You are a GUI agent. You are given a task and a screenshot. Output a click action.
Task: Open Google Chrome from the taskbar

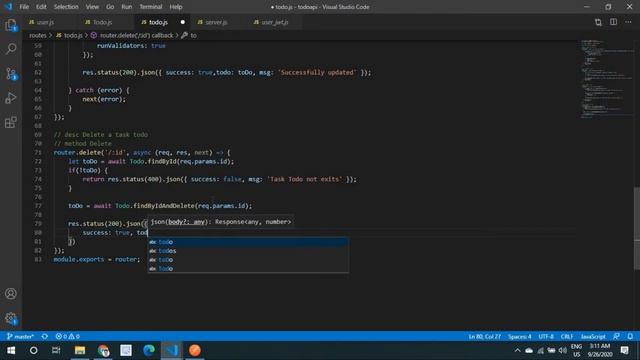click(x=103, y=350)
